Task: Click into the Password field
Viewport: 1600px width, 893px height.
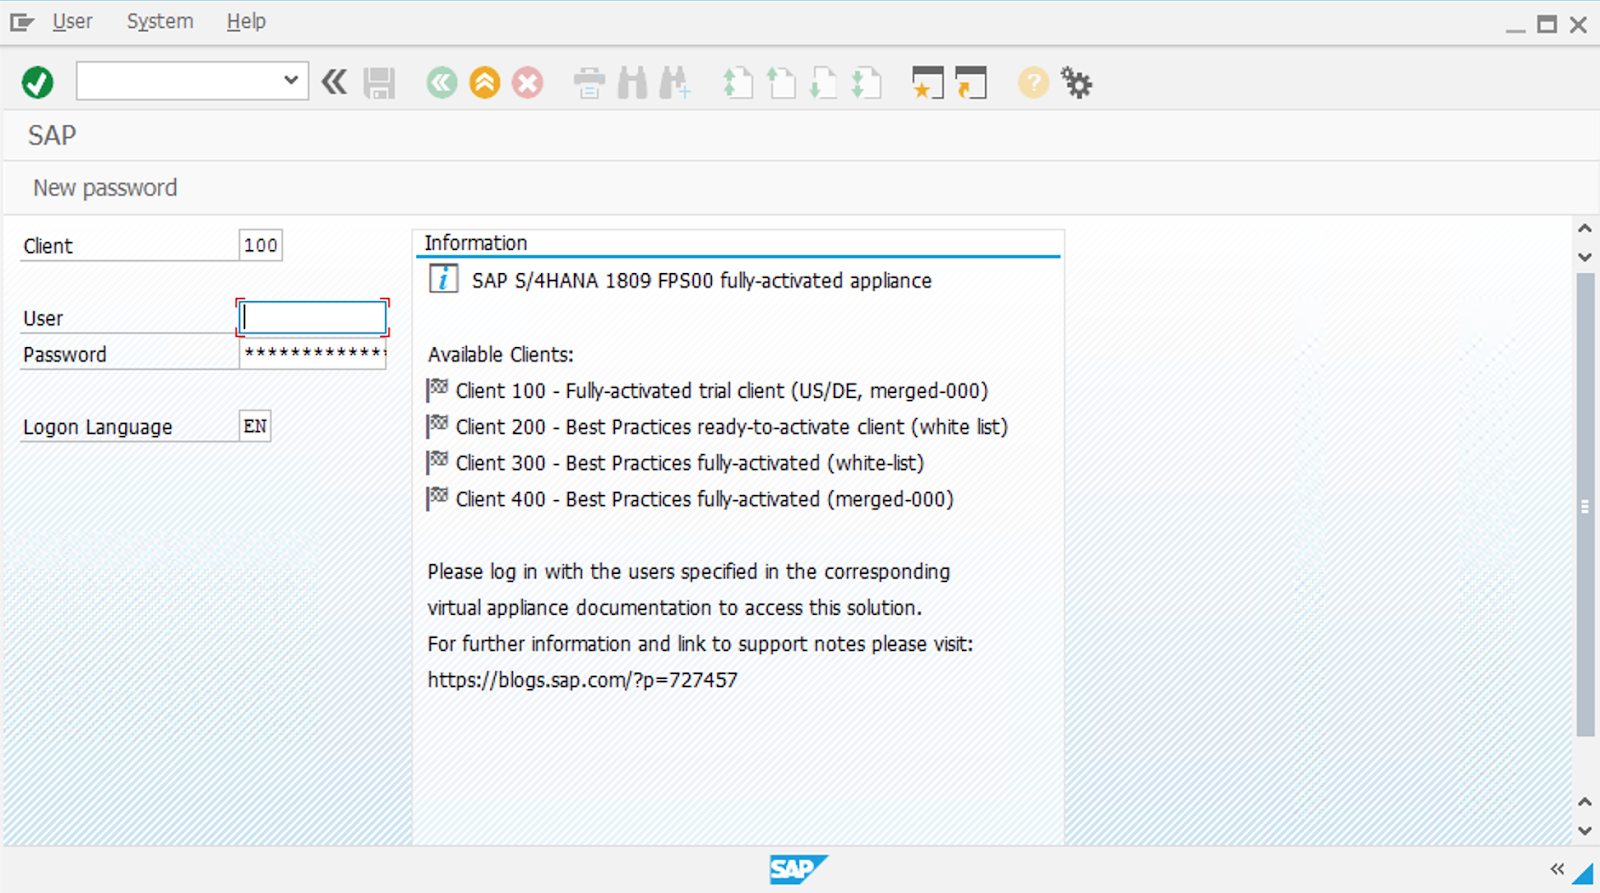Action: 313,354
